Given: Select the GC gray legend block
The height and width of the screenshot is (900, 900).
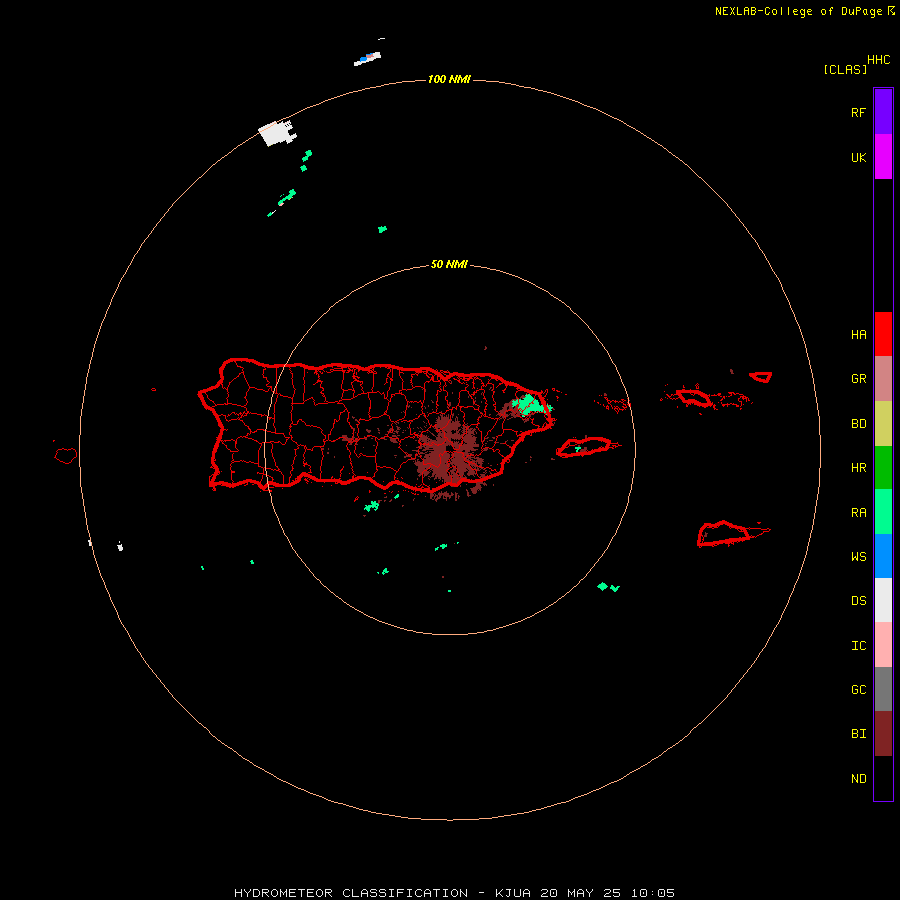Looking at the screenshot, I should [883, 689].
